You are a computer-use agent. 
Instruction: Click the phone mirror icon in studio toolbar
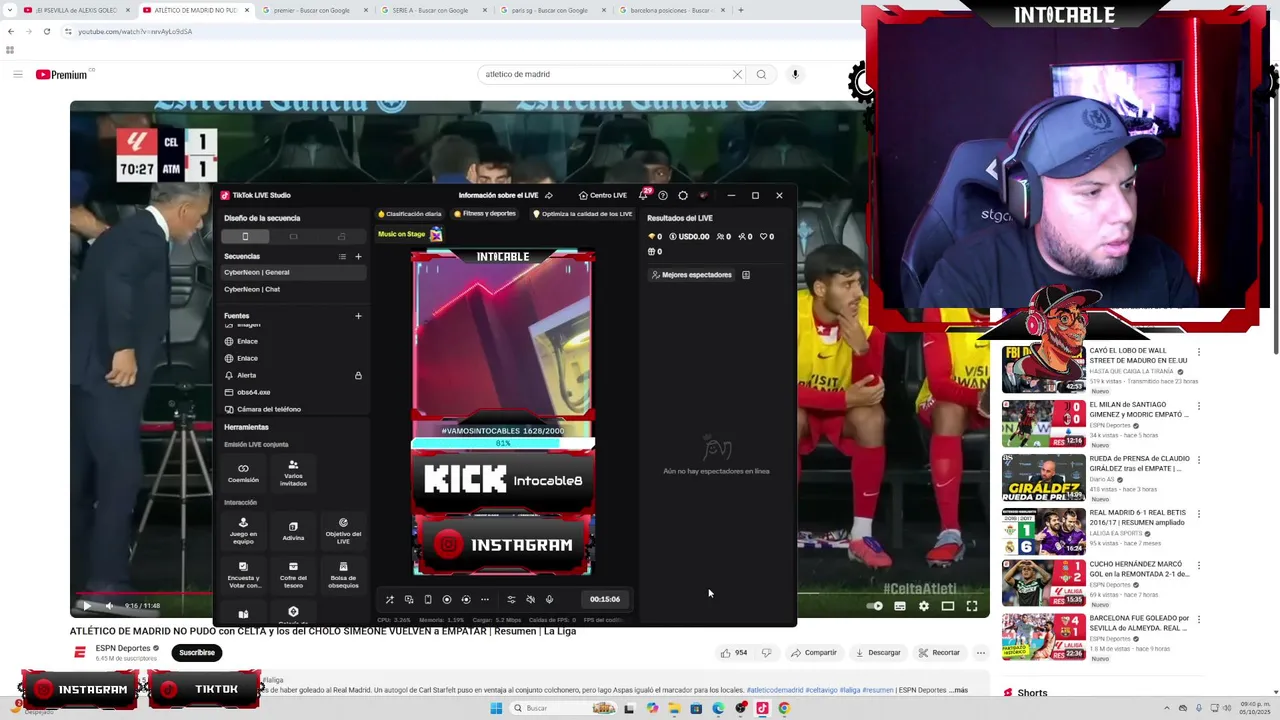pyautogui.click(x=428, y=599)
